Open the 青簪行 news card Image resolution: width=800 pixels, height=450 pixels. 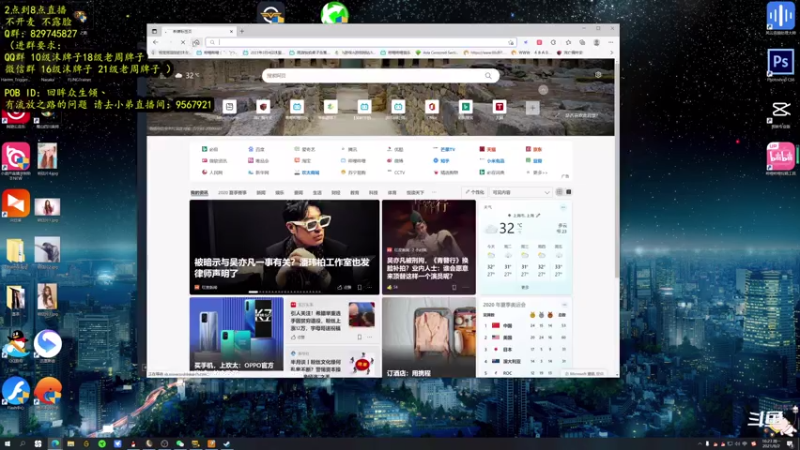pyautogui.click(x=429, y=247)
